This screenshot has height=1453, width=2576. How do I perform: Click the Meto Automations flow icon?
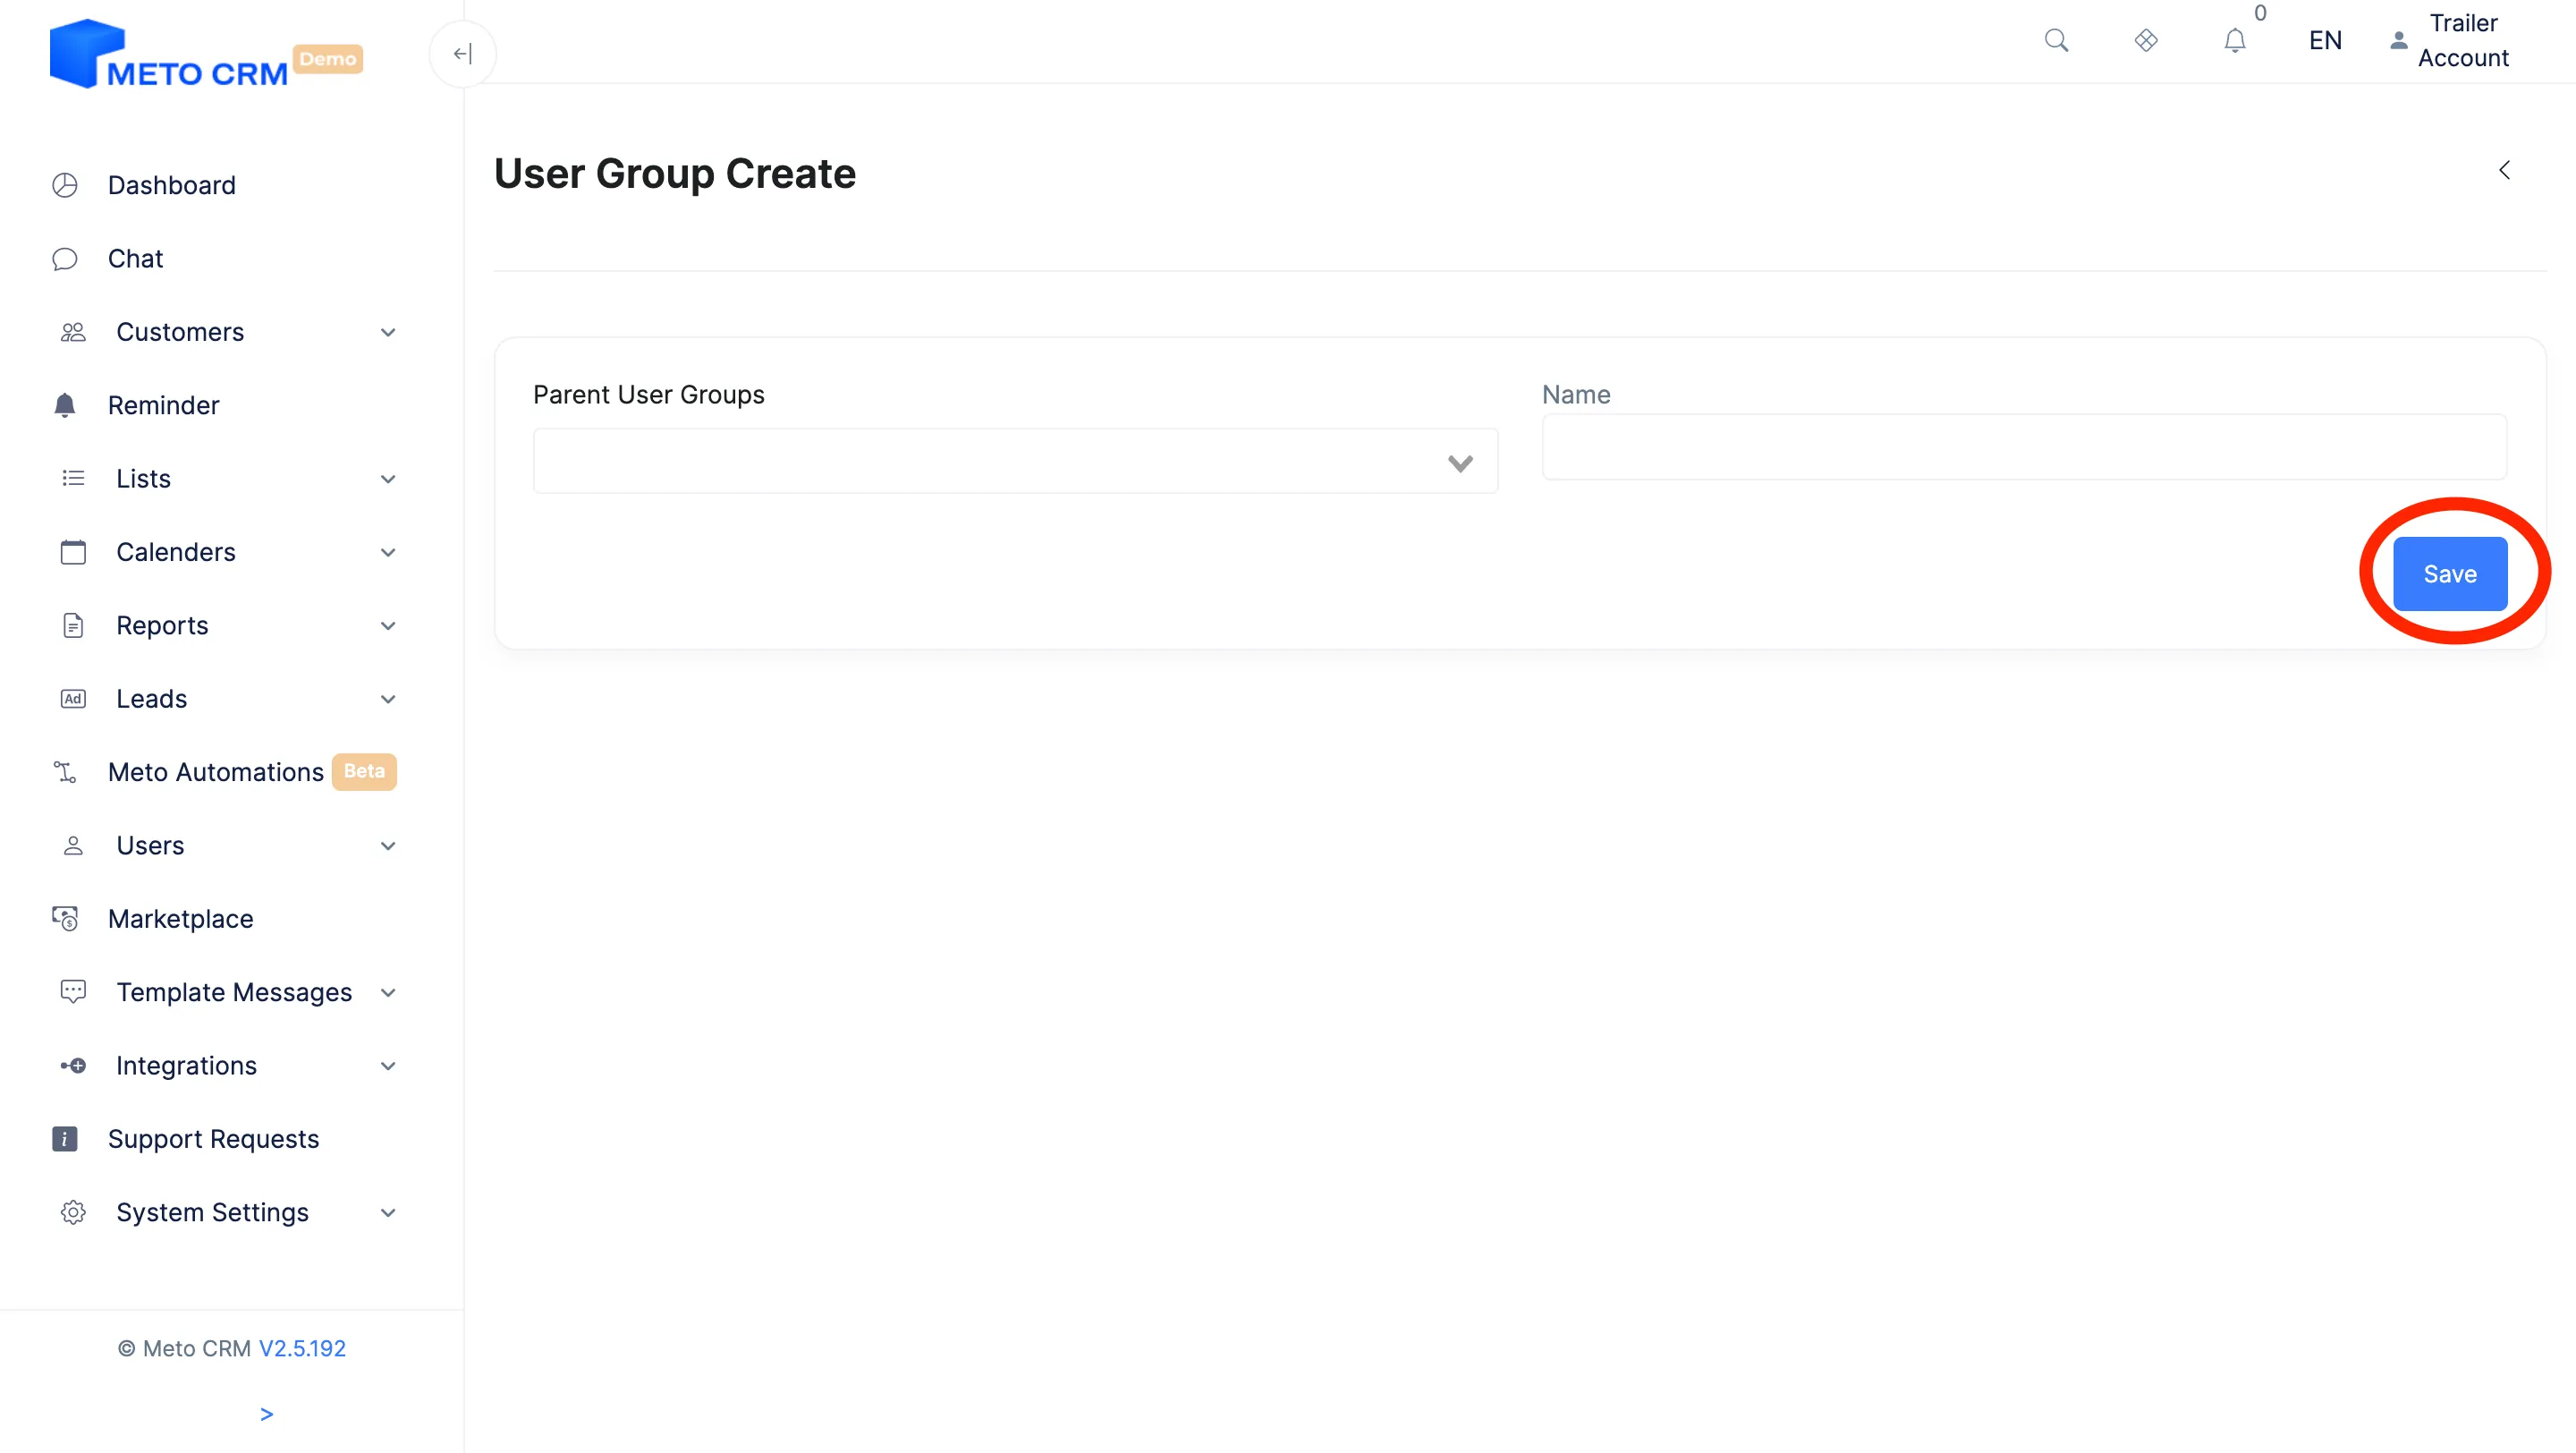point(65,772)
